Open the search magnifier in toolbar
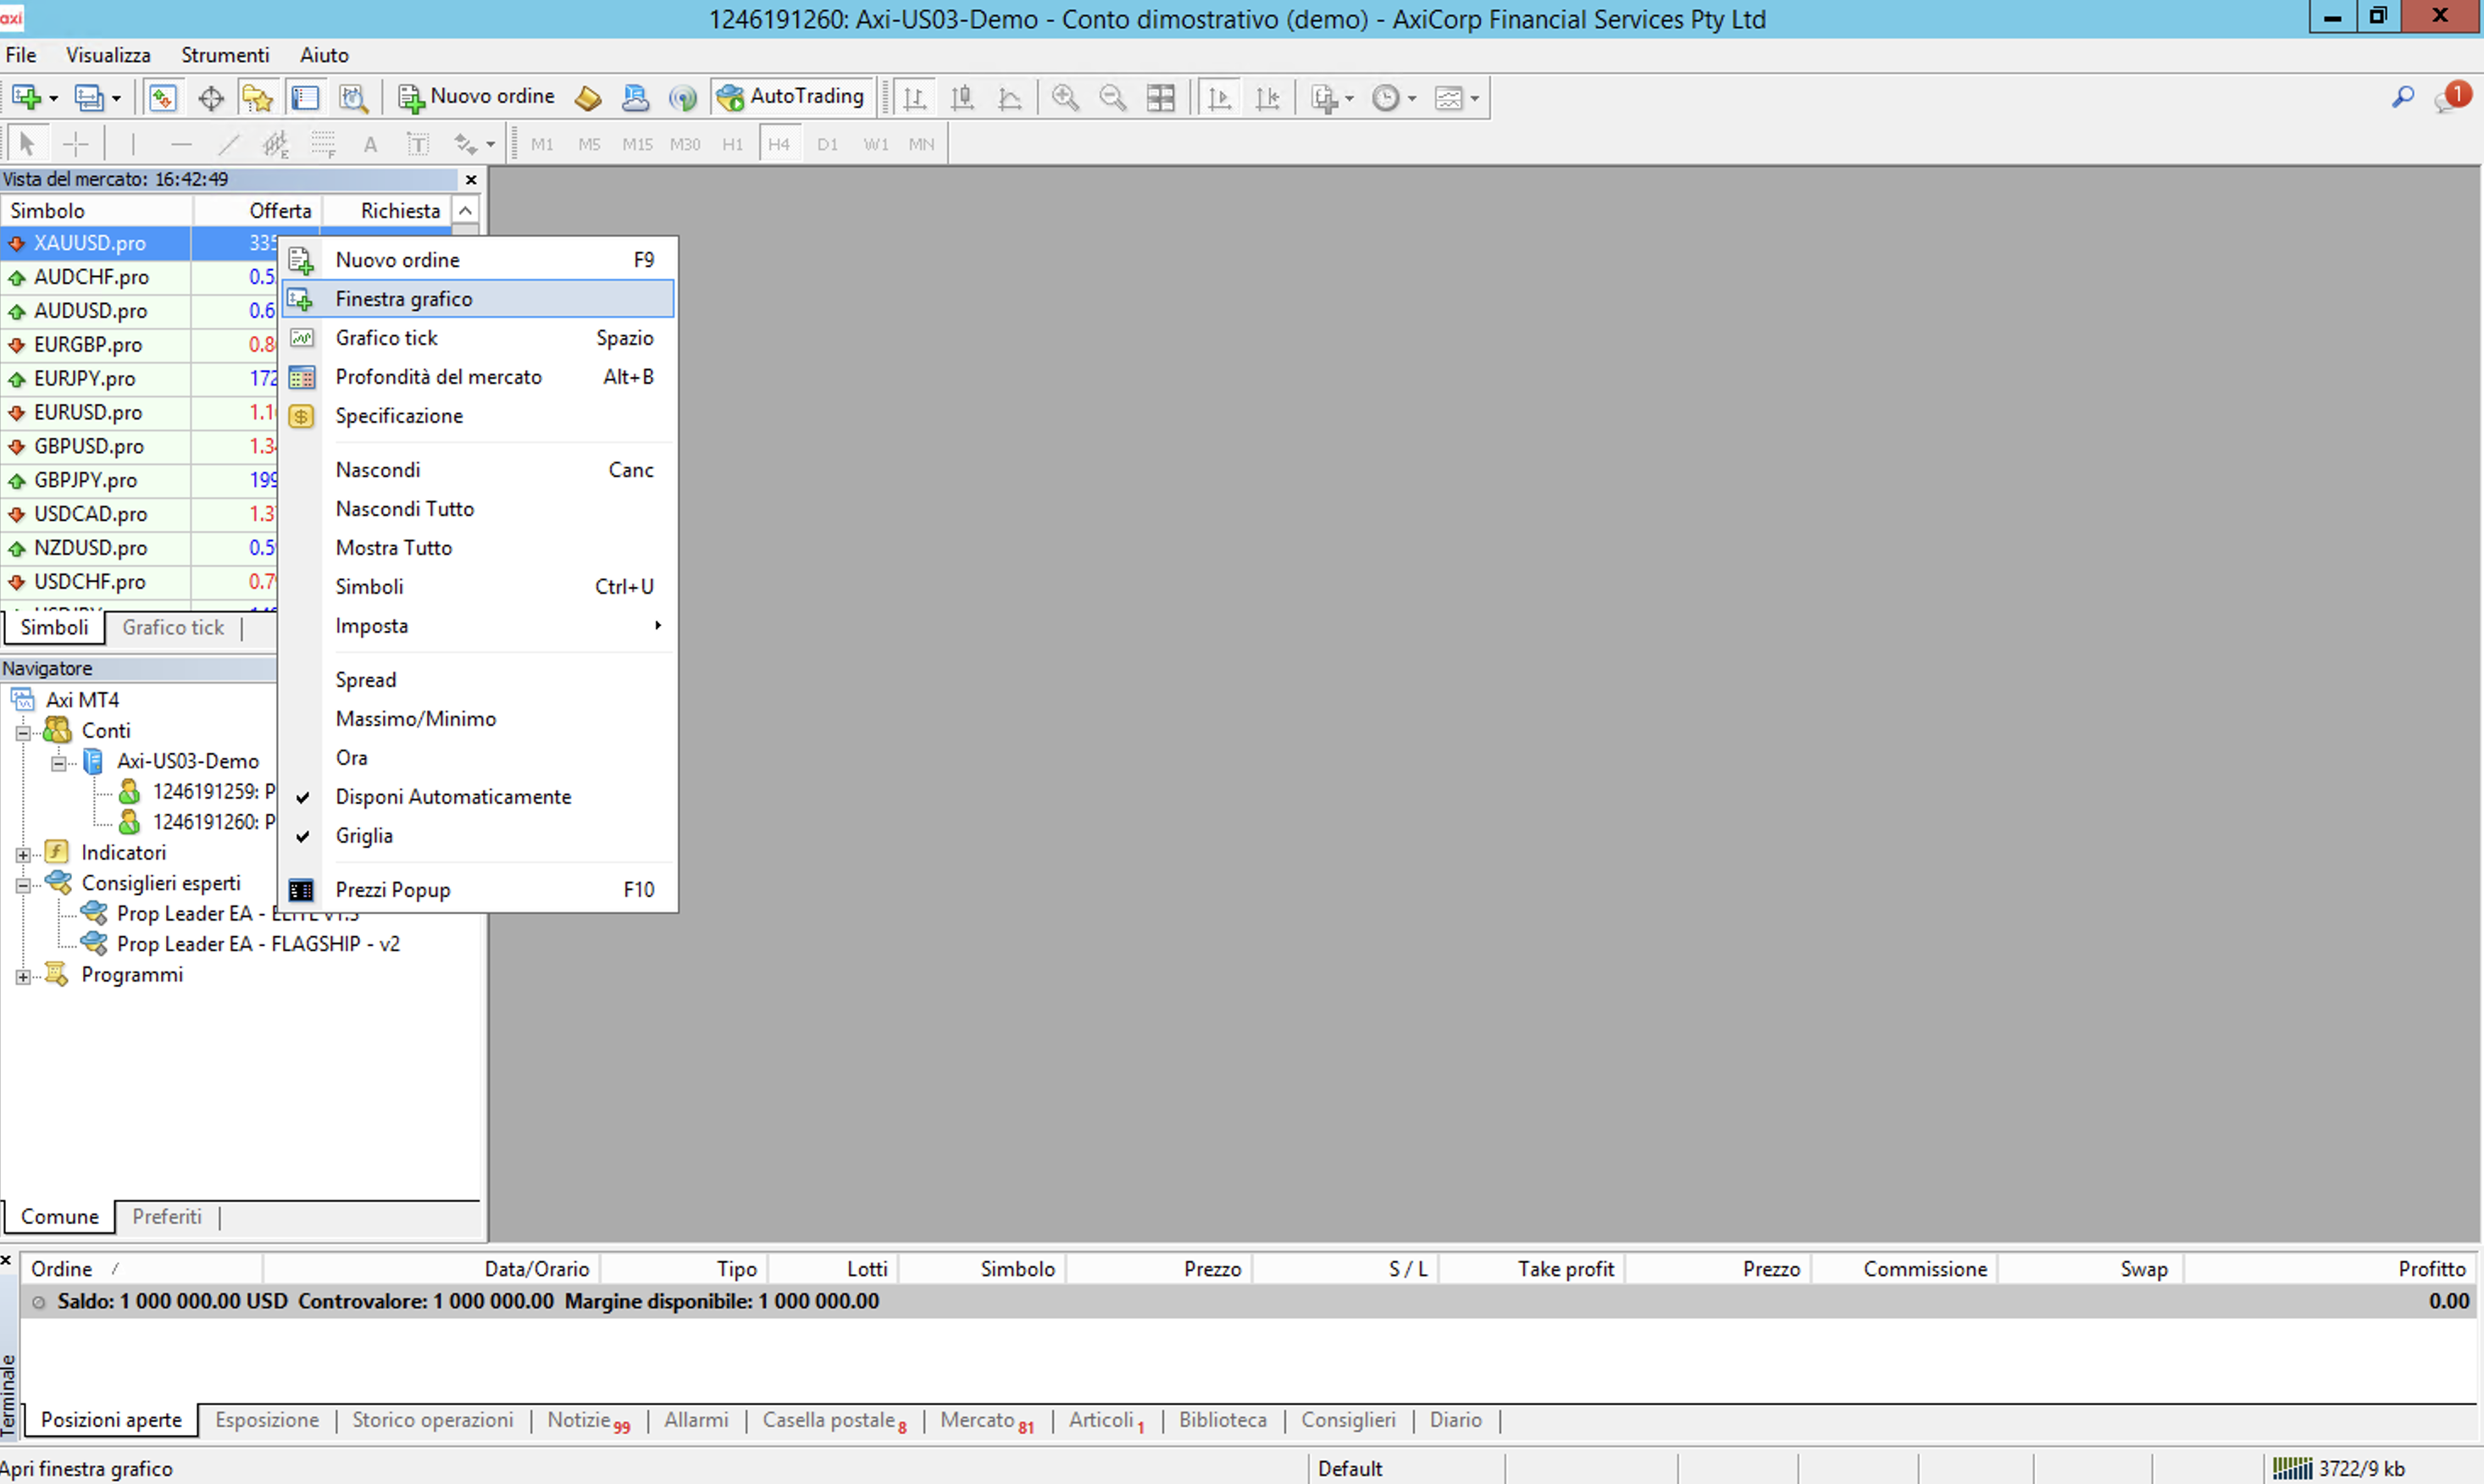 [2402, 97]
